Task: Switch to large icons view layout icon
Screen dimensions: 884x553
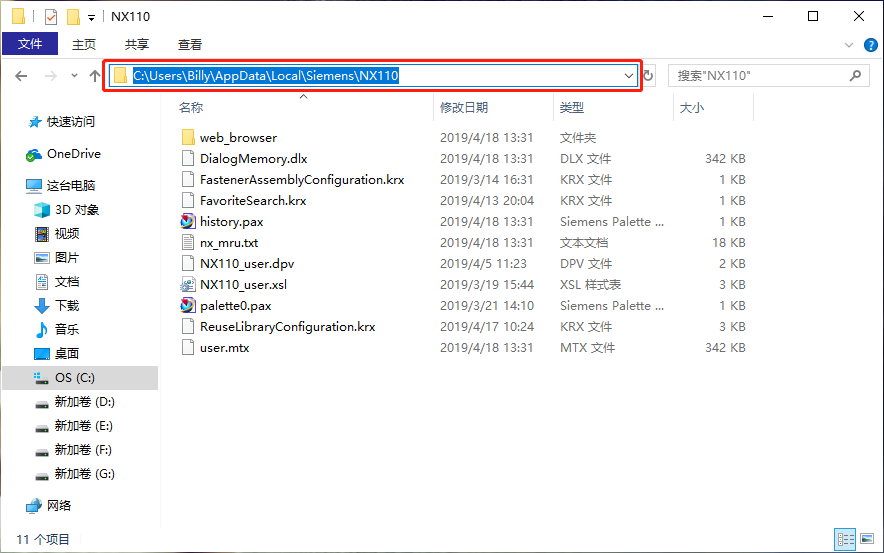Action: tap(867, 539)
